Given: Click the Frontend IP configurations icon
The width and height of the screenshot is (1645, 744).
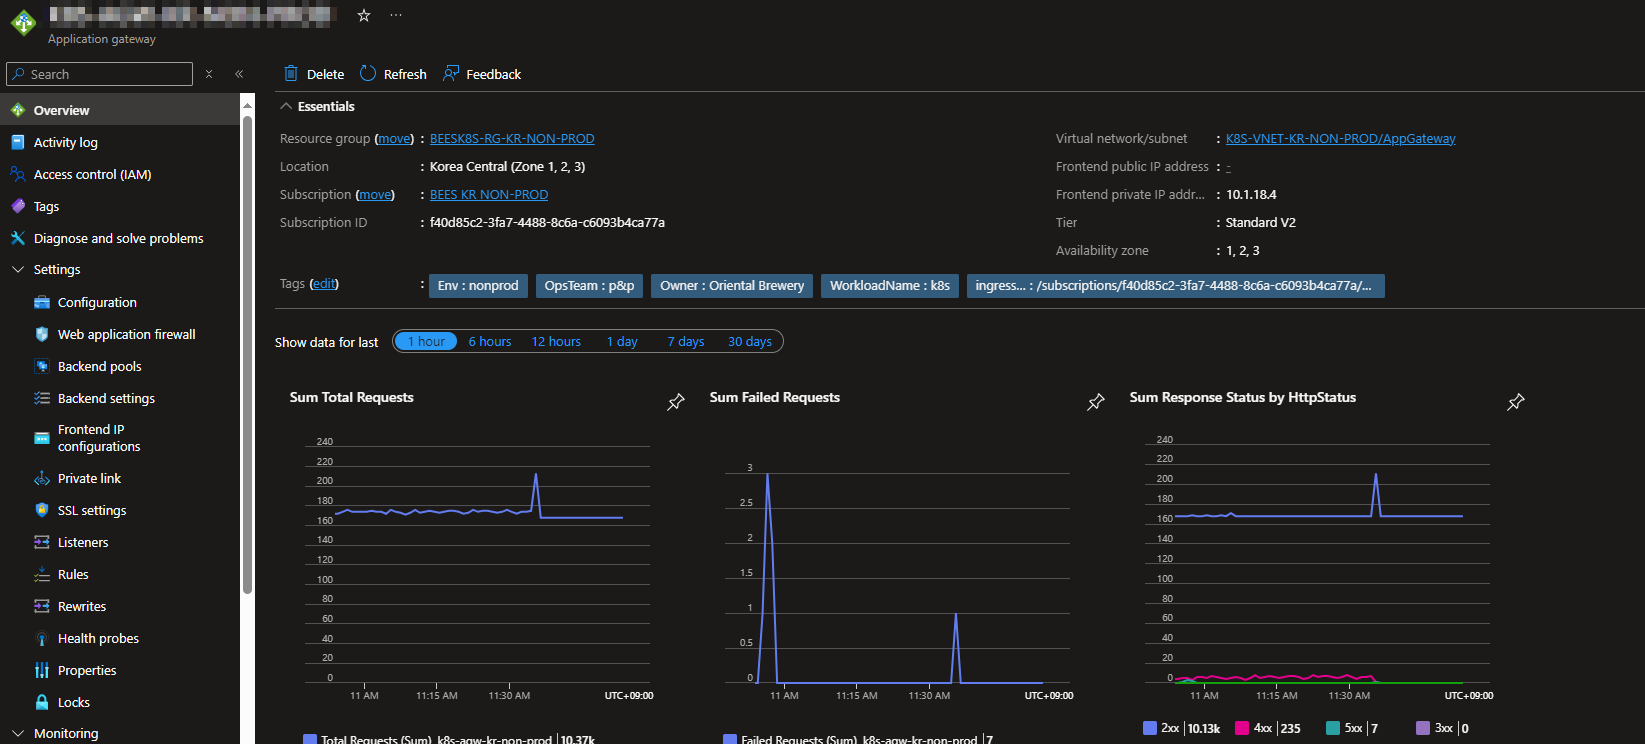Looking at the screenshot, I should point(42,438).
